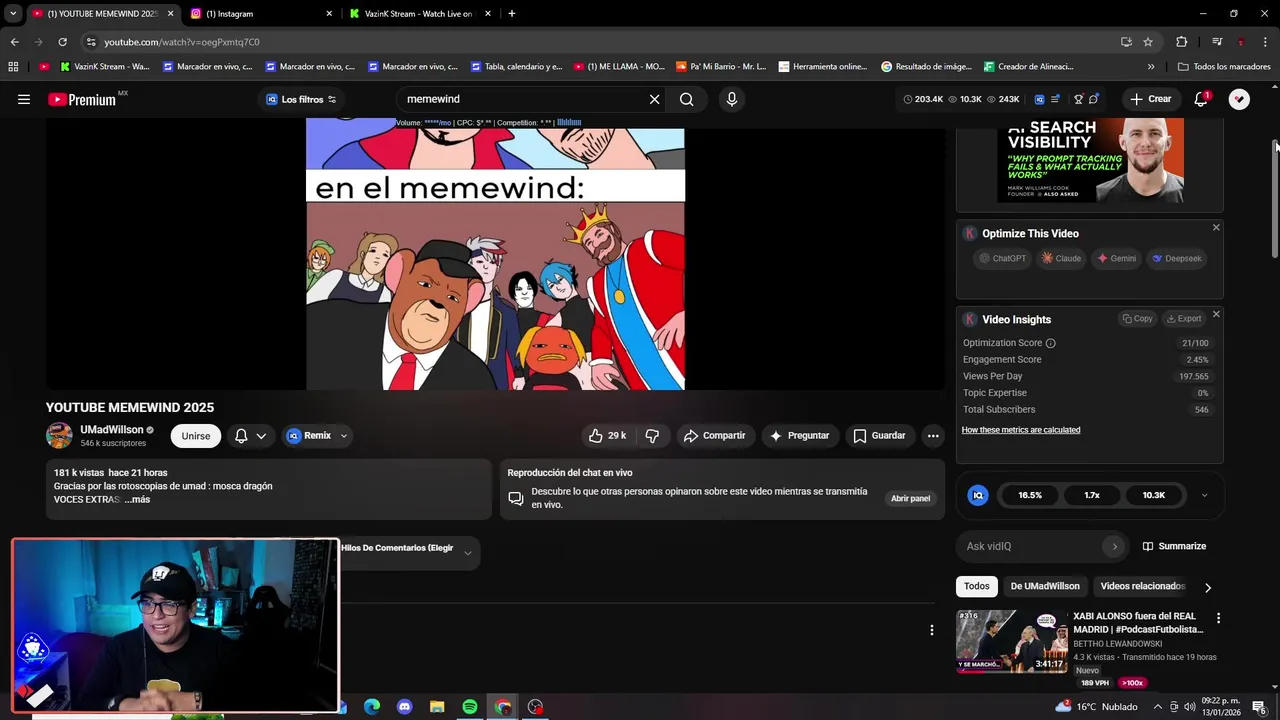Open the vidIQ chat bubble icon

(1094, 99)
